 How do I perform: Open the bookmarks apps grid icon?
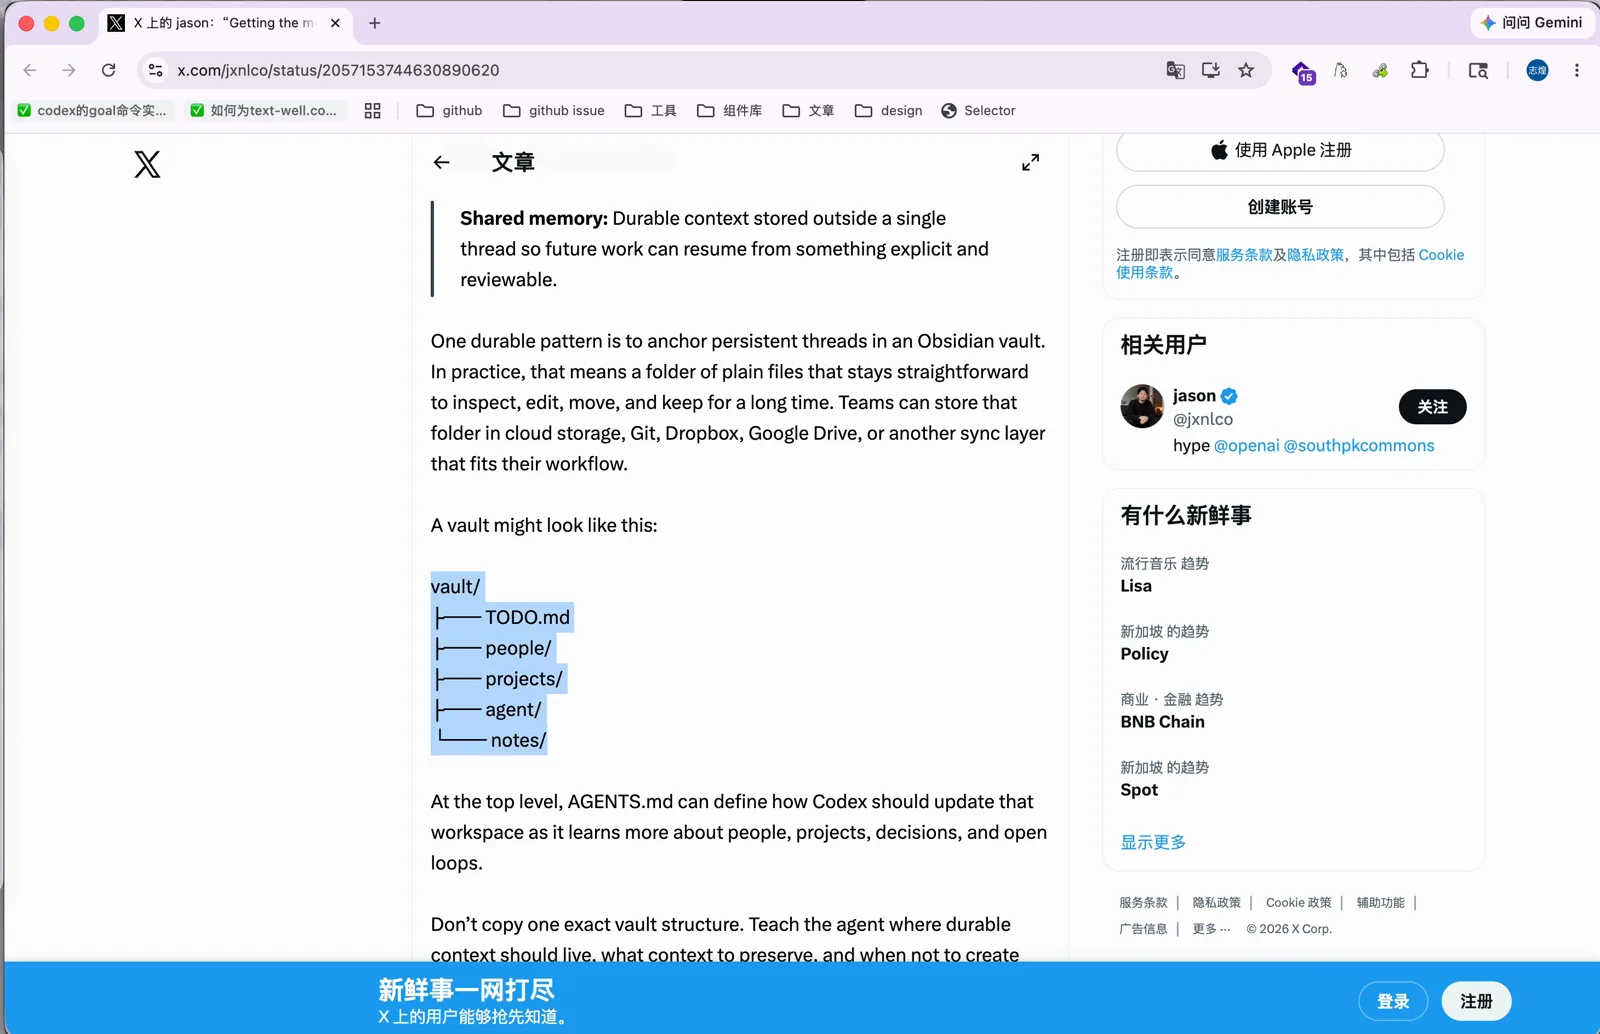click(372, 111)
